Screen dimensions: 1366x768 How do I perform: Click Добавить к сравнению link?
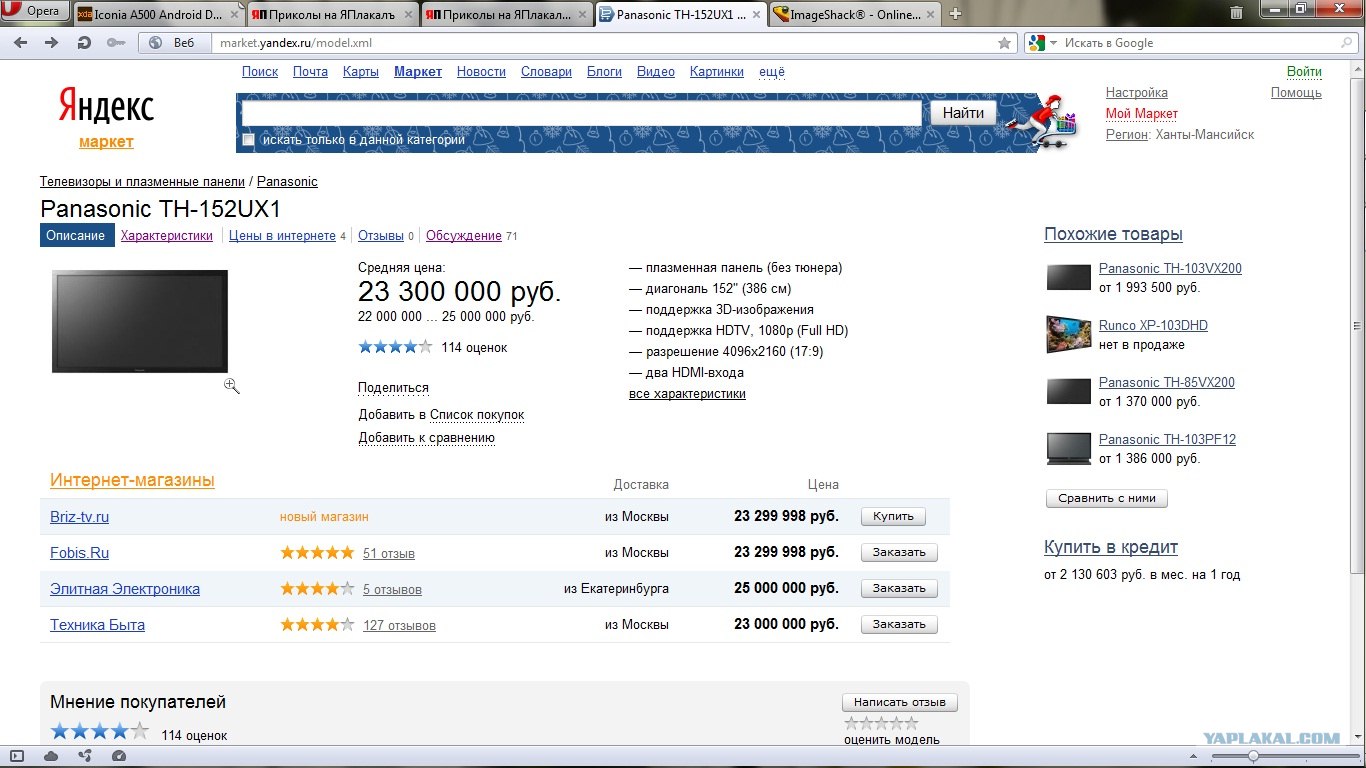[x=427, y=438]
